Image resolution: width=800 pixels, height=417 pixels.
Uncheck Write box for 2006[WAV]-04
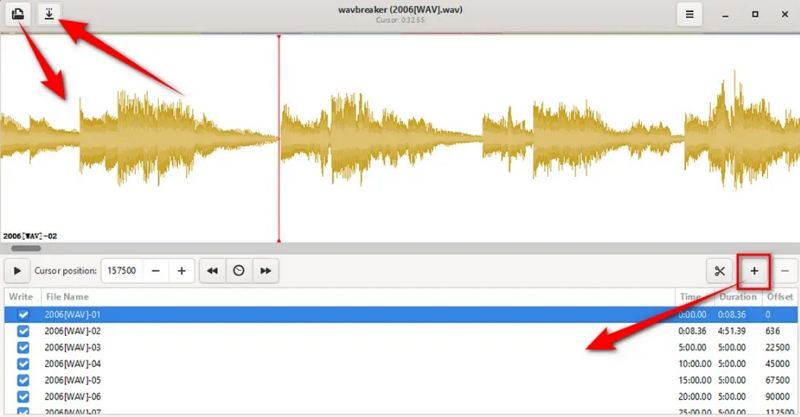[x=23, y=363]
